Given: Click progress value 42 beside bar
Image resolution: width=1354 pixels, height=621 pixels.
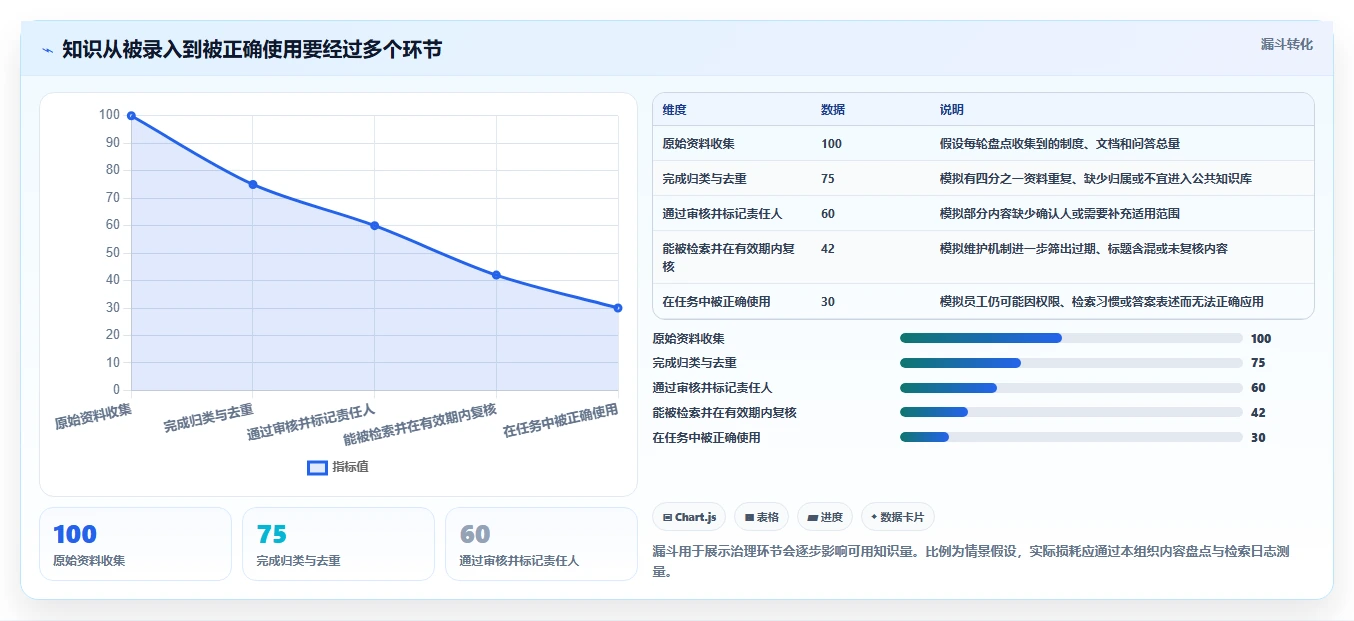Looking at the screenshot, I should click(x=1258, y=412).
